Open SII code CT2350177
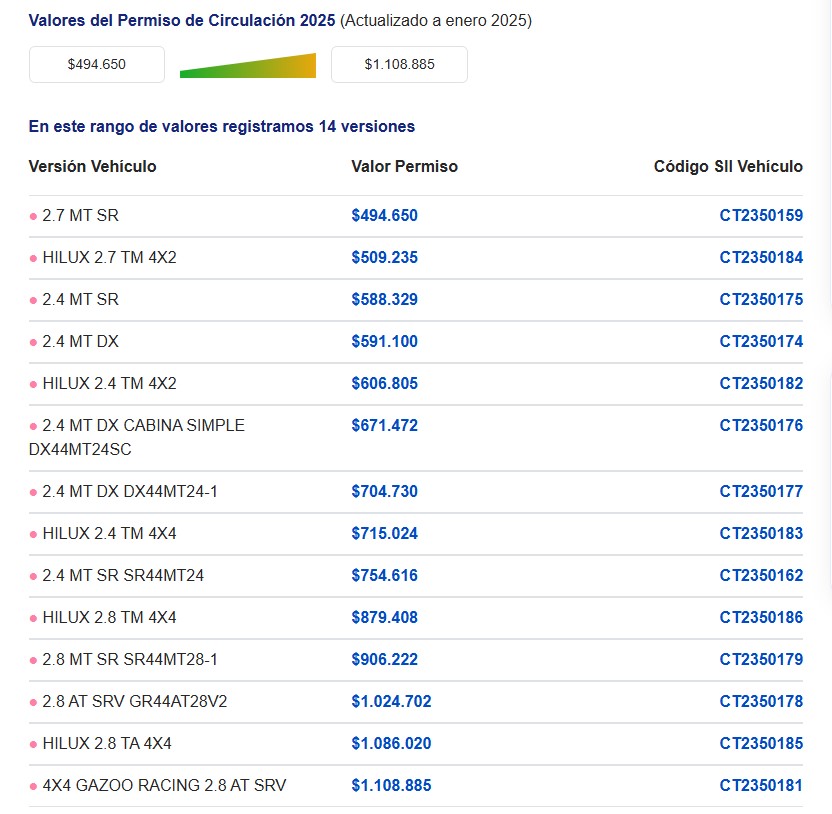 [760, 492]
